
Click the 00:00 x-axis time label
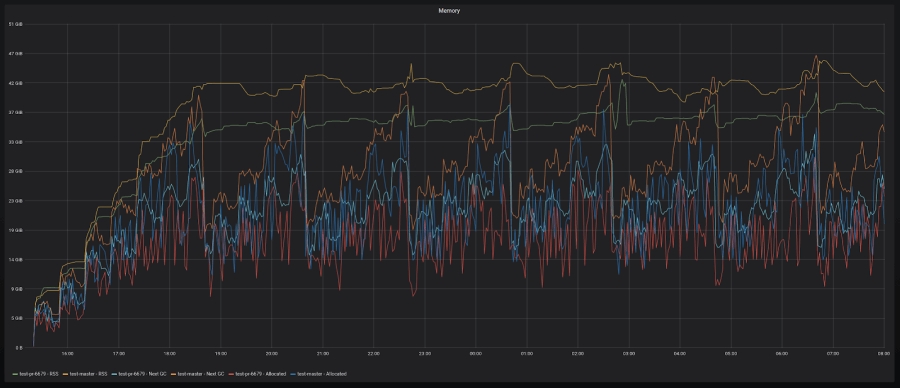point(475,354)
